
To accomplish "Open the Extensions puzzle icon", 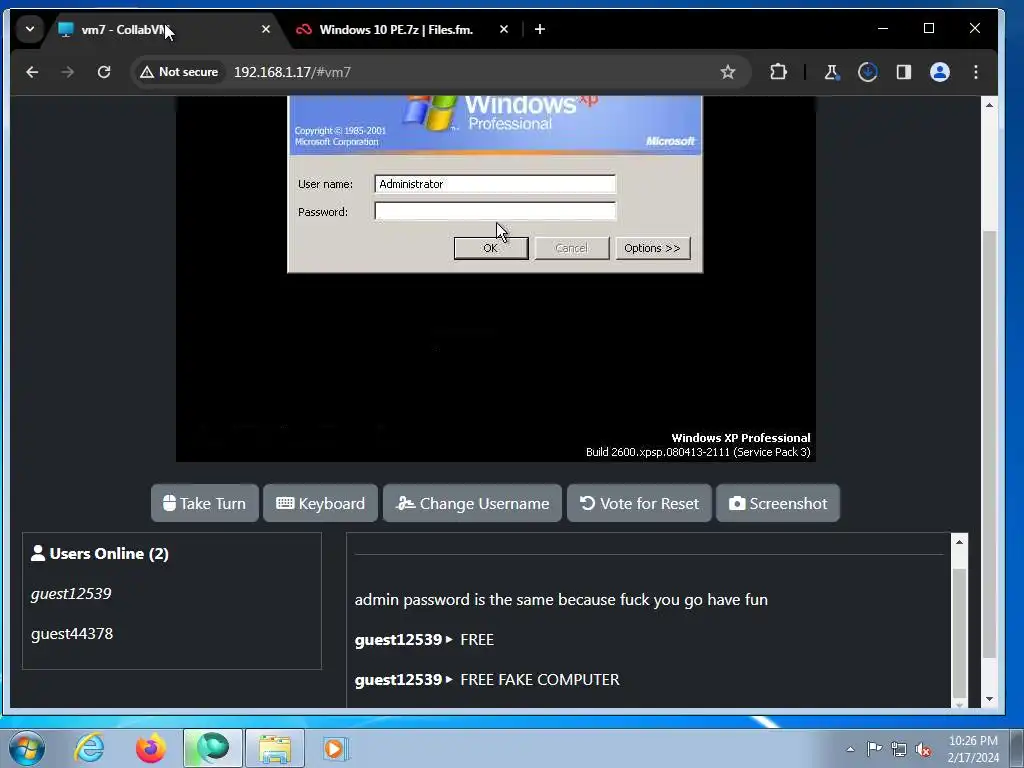I will pyautogui.click(x=778, y=72).
